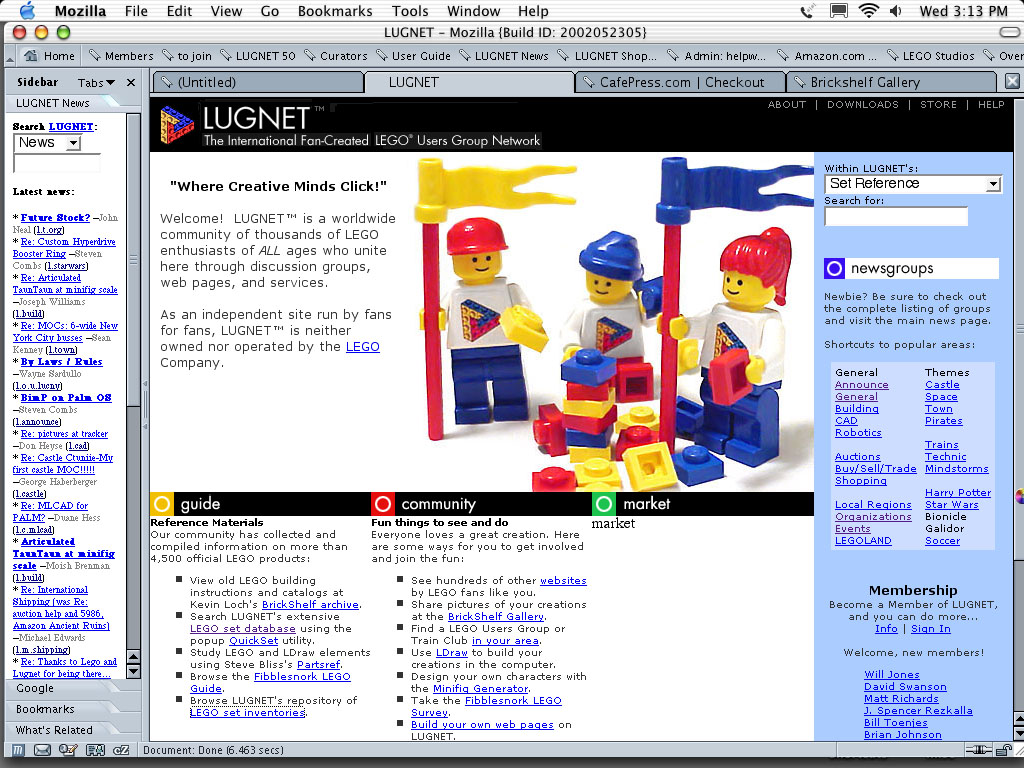Click the yellow circle guide icon
The width and height of the screenshot is (1024, 768).
tap(161, 504)
